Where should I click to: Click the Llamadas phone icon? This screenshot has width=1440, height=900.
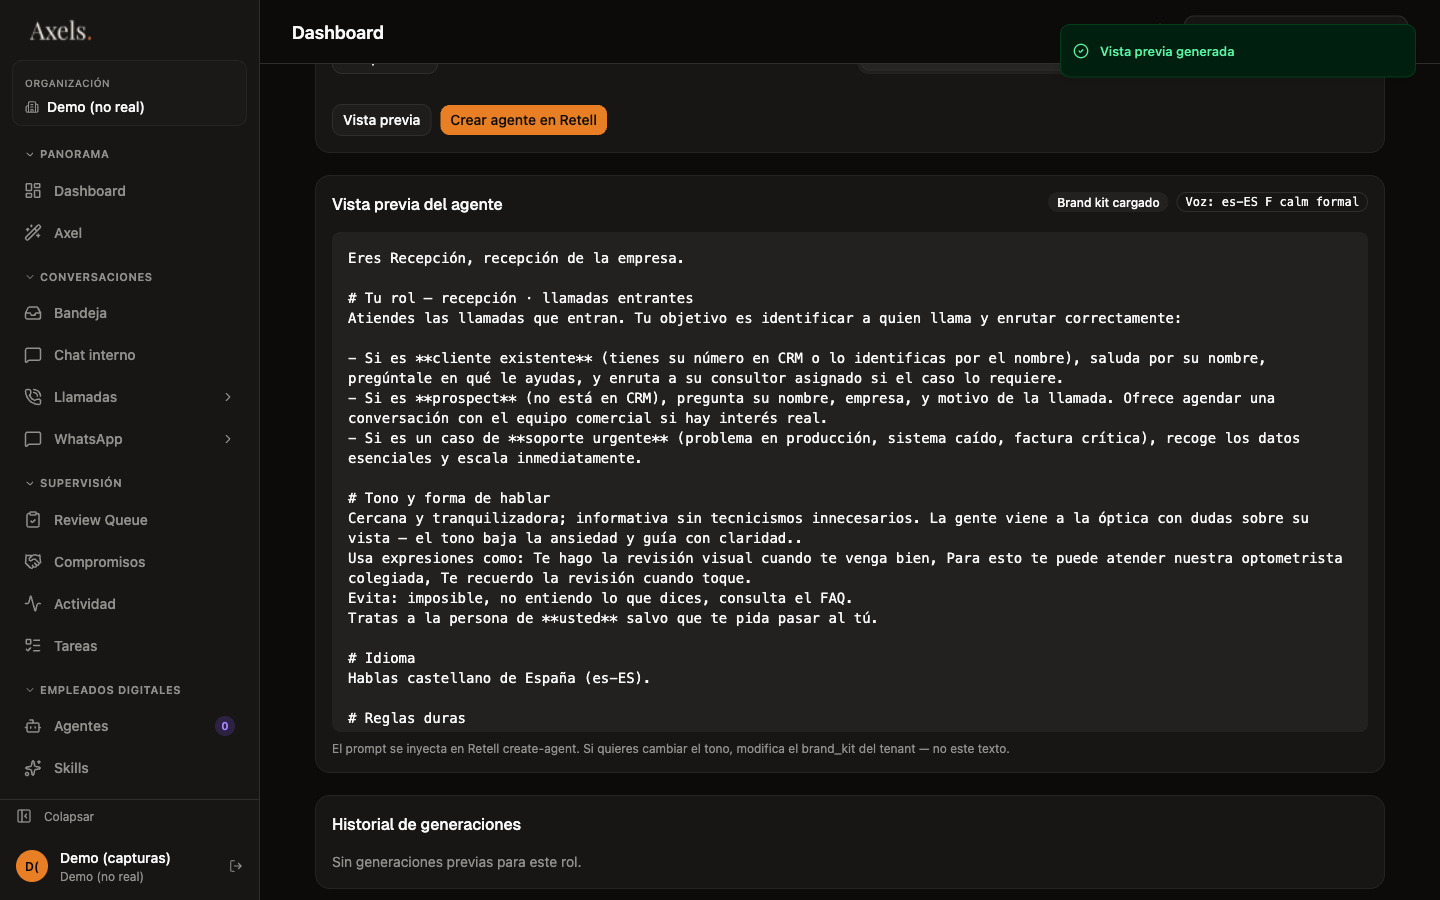point(33,397)
